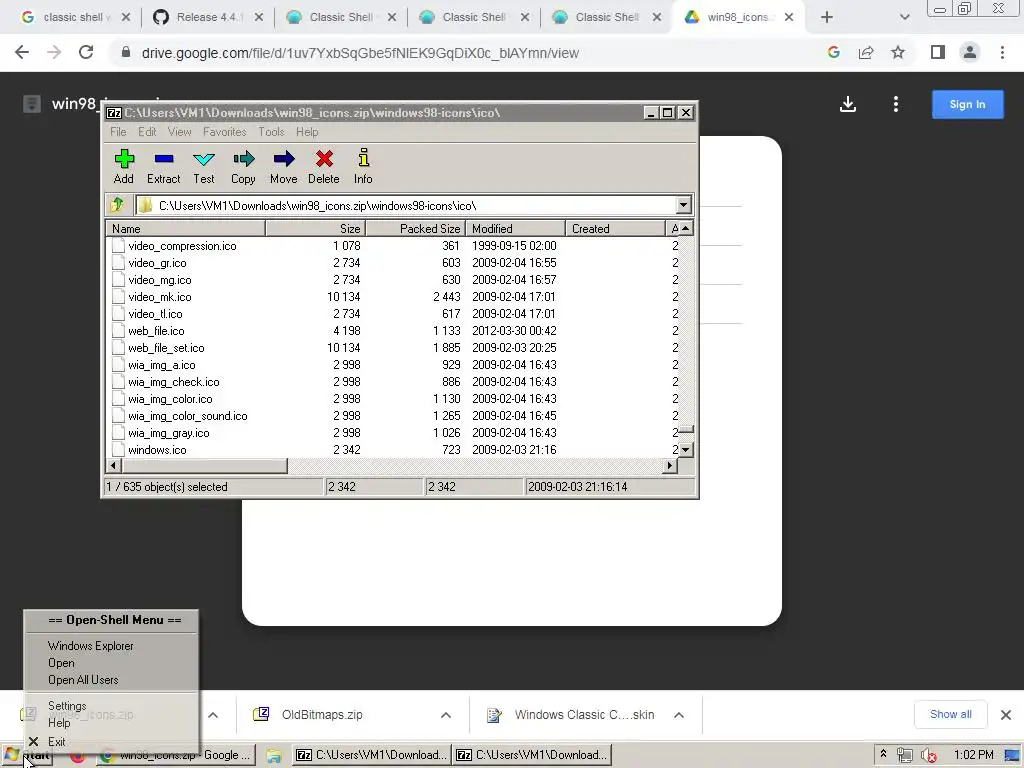1024x768 pixels.
Task: Sort the list by the Packed Size column
Action: click(x=415, y=229)
